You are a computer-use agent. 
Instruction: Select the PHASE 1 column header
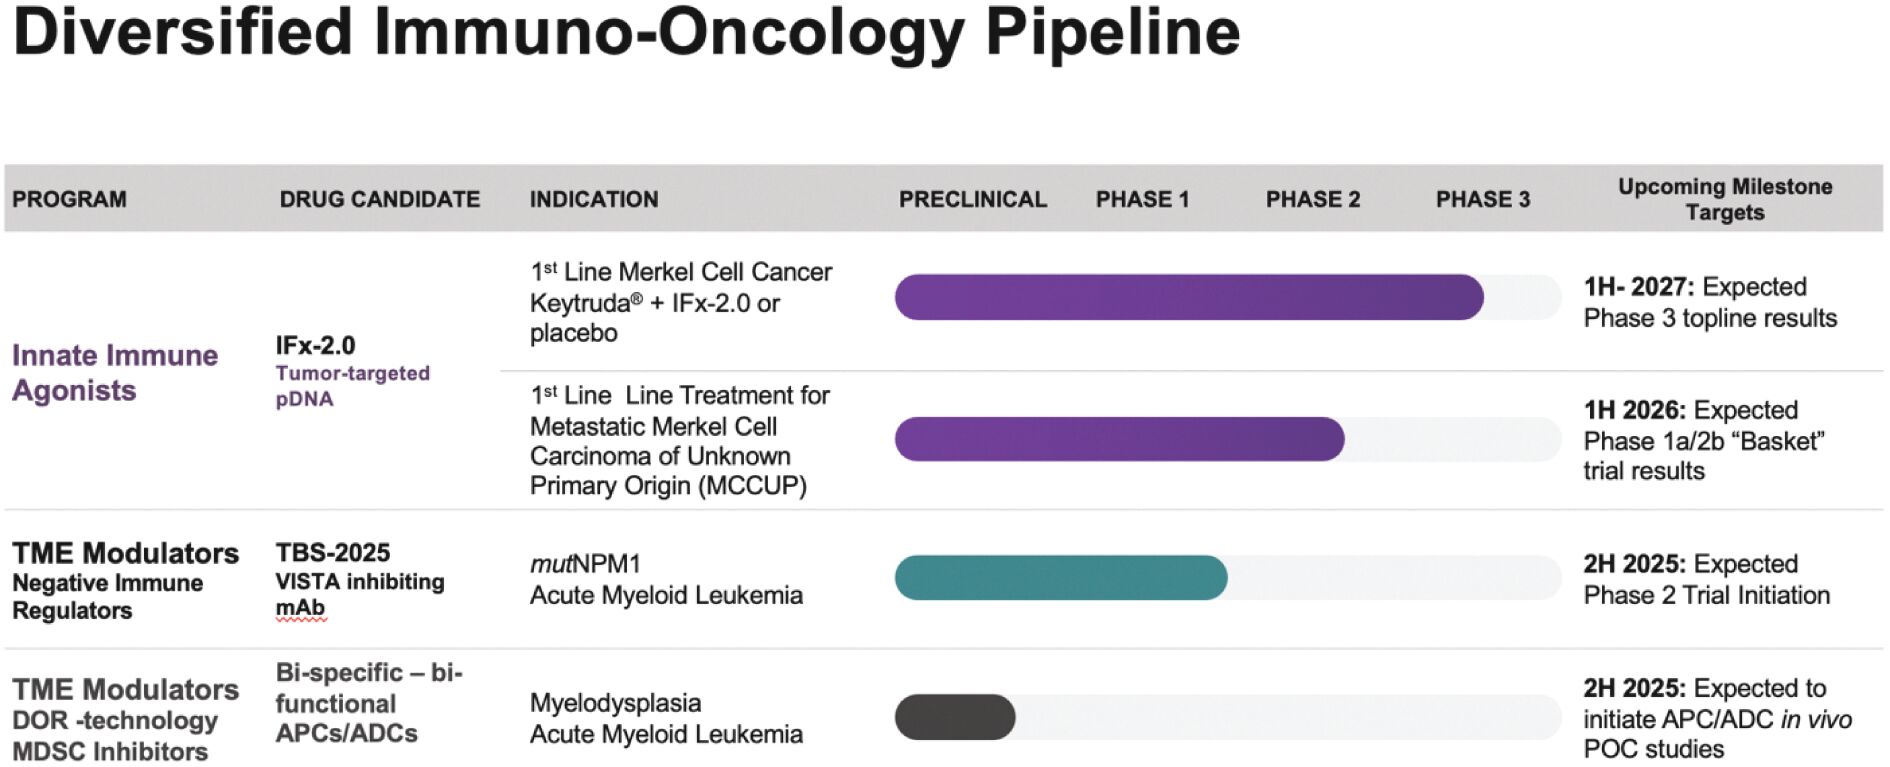(1142, 199)
